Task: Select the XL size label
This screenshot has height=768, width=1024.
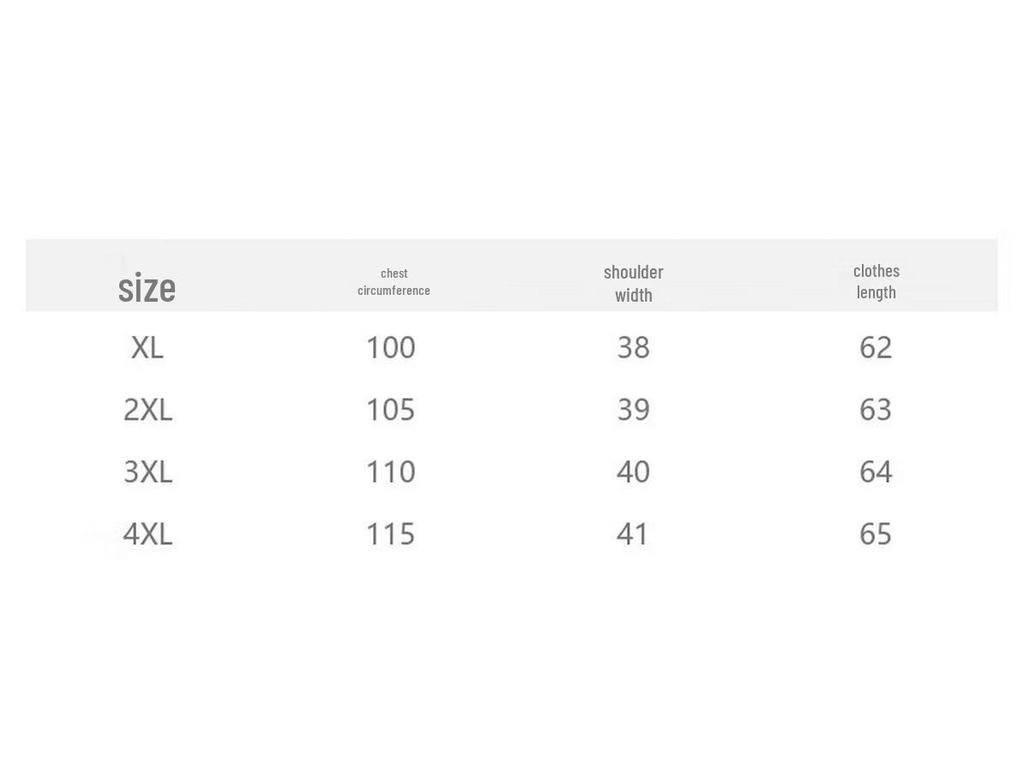Action: (147, 348)
